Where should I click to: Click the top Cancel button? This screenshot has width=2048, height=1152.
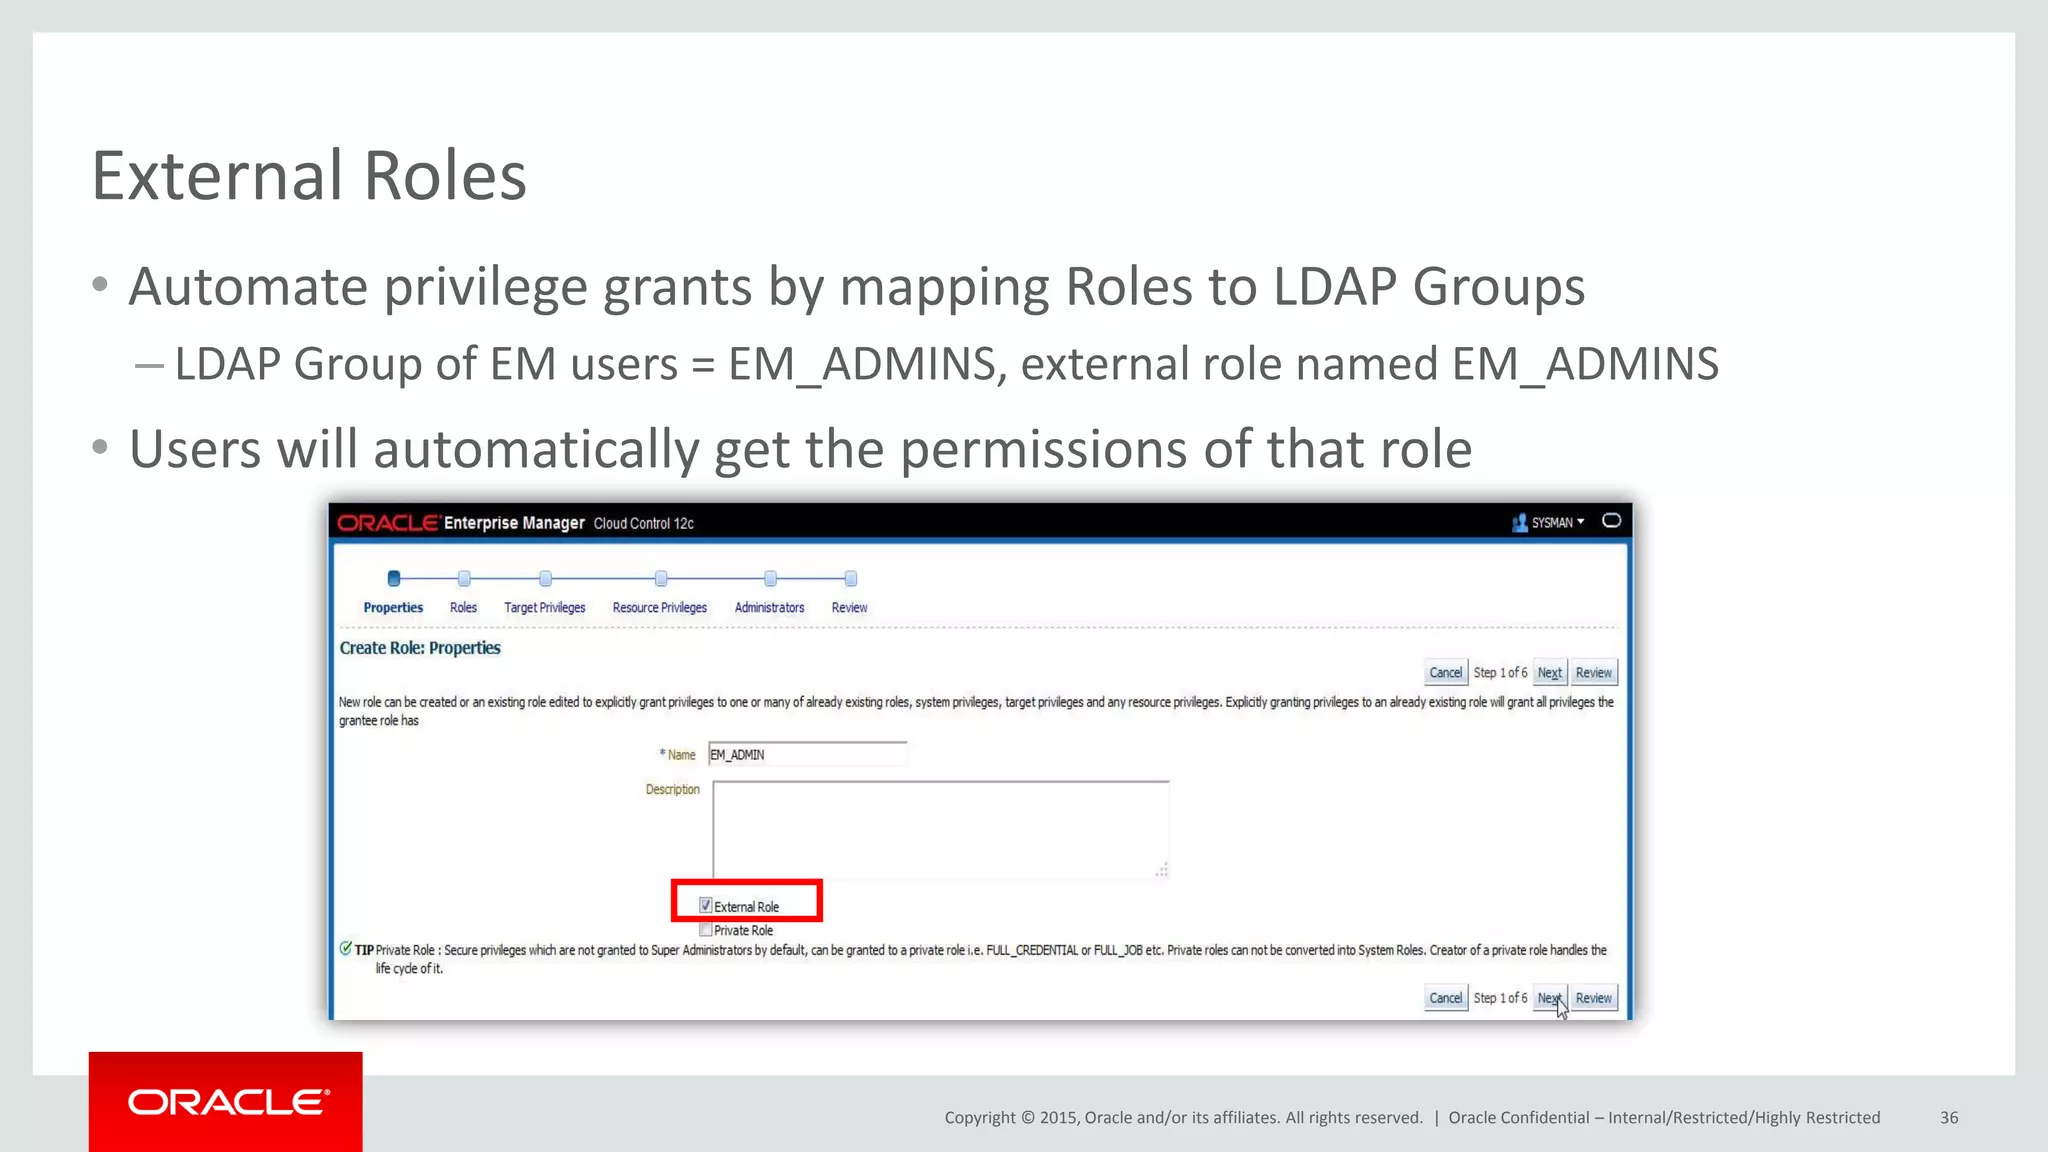(x=1446, y=673)
